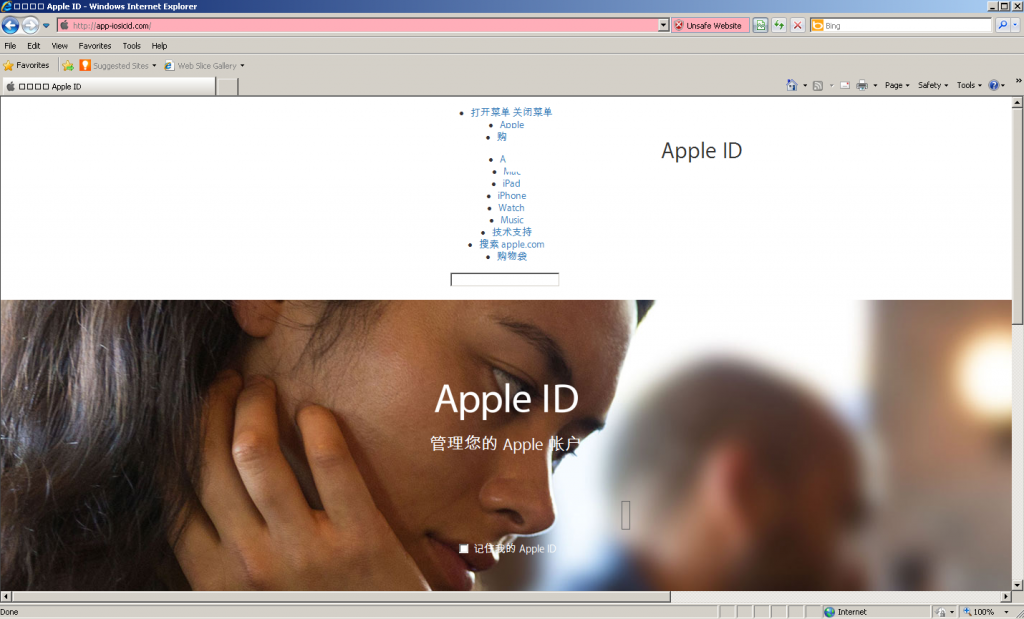Screen dimensions: 1024x619
Task: Click the iPad navigation link
Action: click(x=511, y=183)
